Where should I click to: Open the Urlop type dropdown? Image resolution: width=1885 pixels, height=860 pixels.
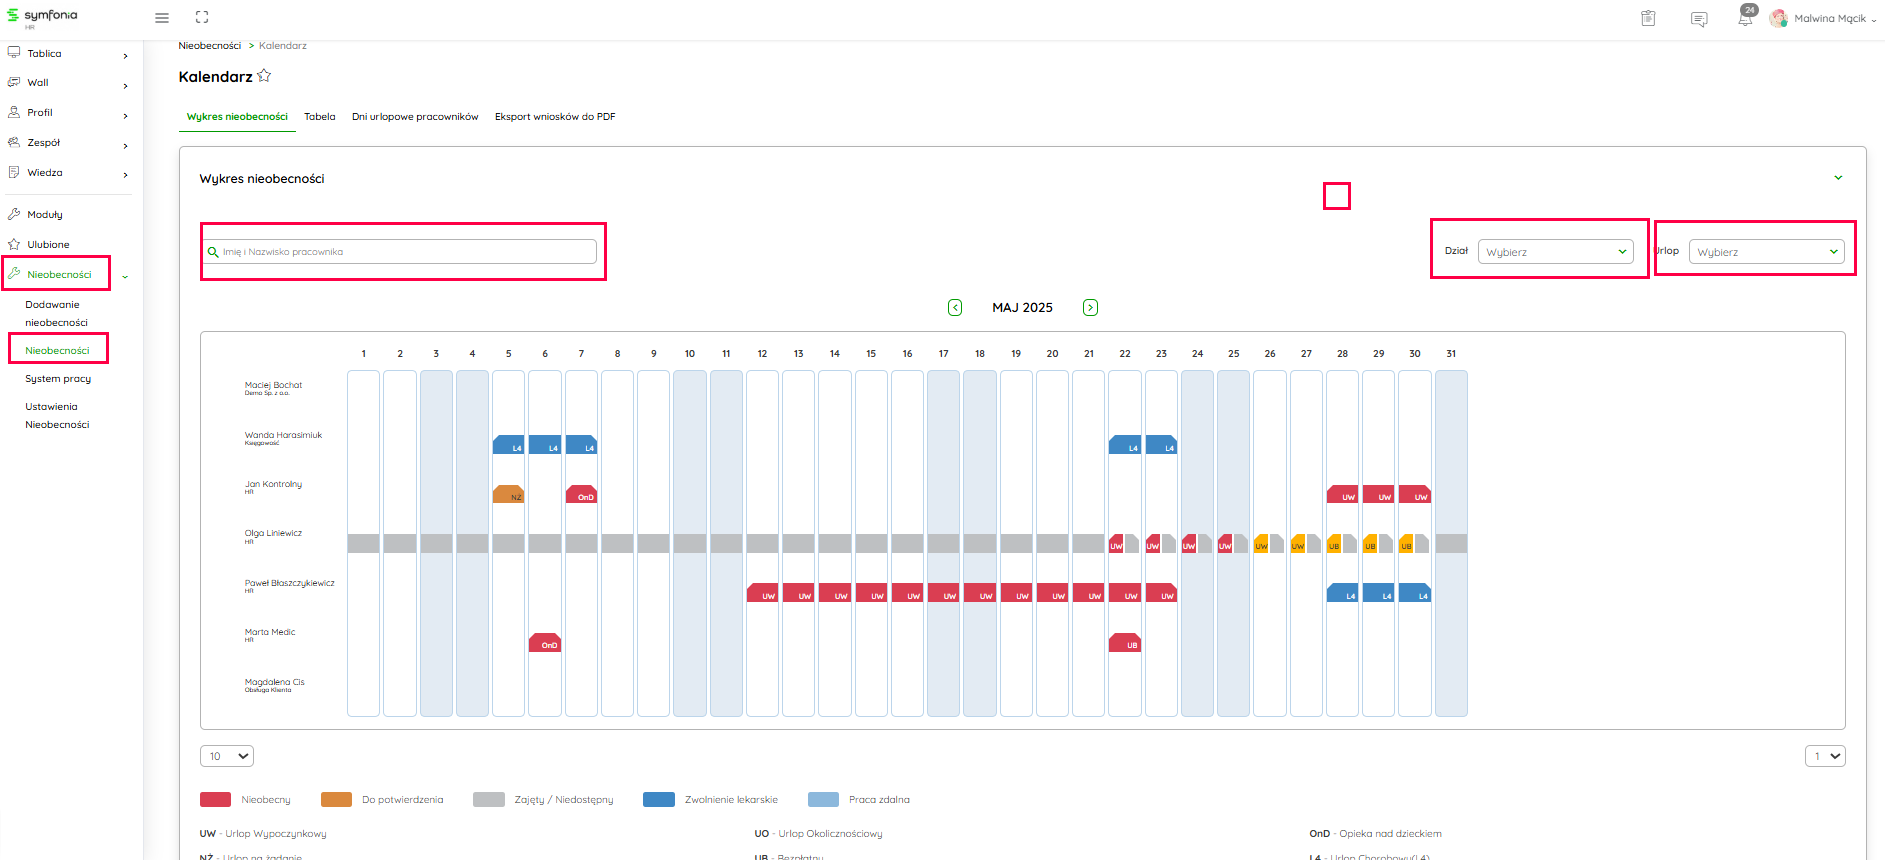click(x=1766, y=252)
